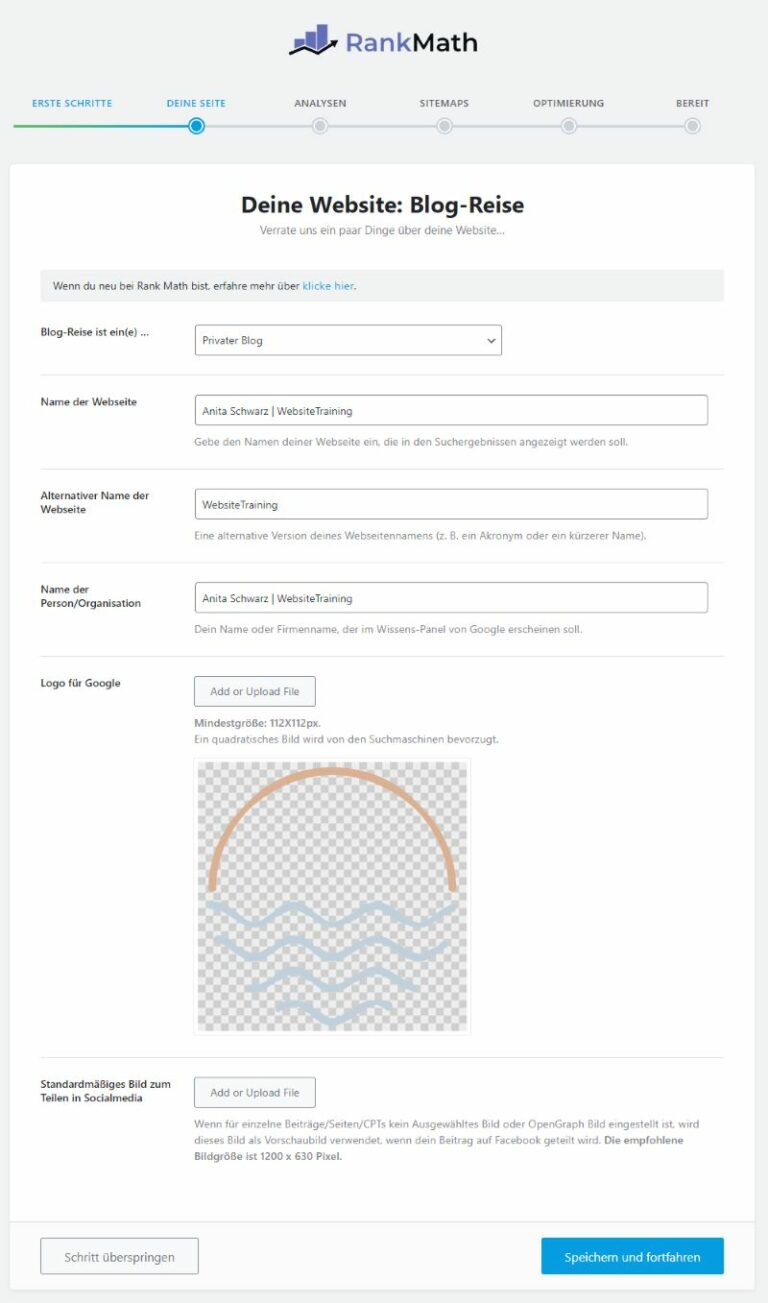
Task: Focus the Alternativer Name der Webseite field
Action: 451,504
